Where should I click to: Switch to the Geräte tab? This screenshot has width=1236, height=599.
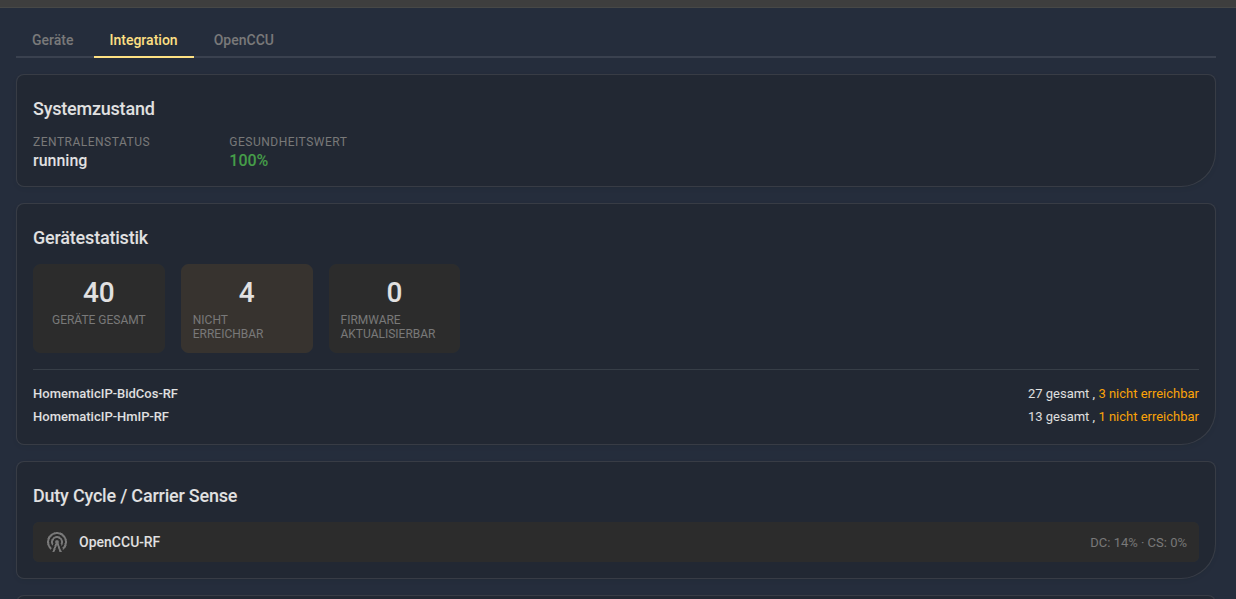(53, 40)
